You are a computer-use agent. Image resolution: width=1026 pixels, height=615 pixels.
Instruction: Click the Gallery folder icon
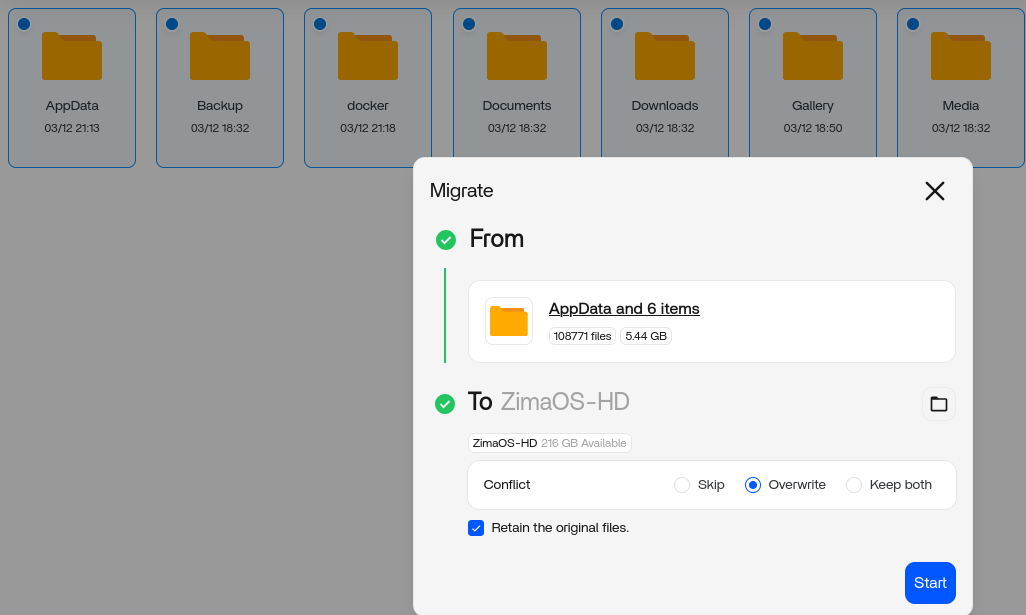(813, 56)
